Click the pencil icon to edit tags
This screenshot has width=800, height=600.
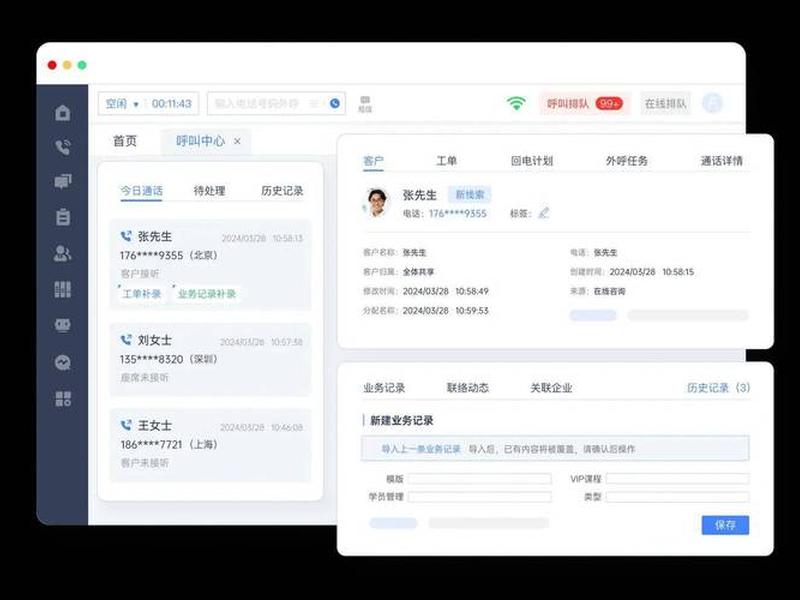coord(544,213)
